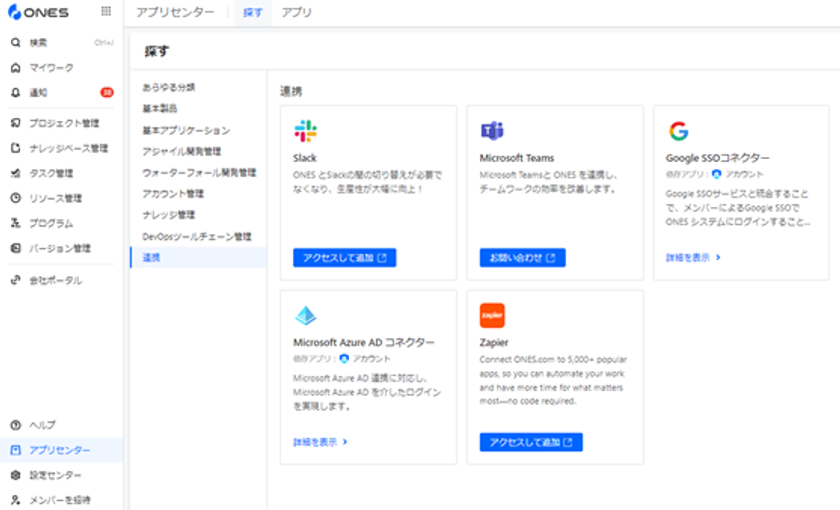Switch to the アプリ tab

click(296, 12)
